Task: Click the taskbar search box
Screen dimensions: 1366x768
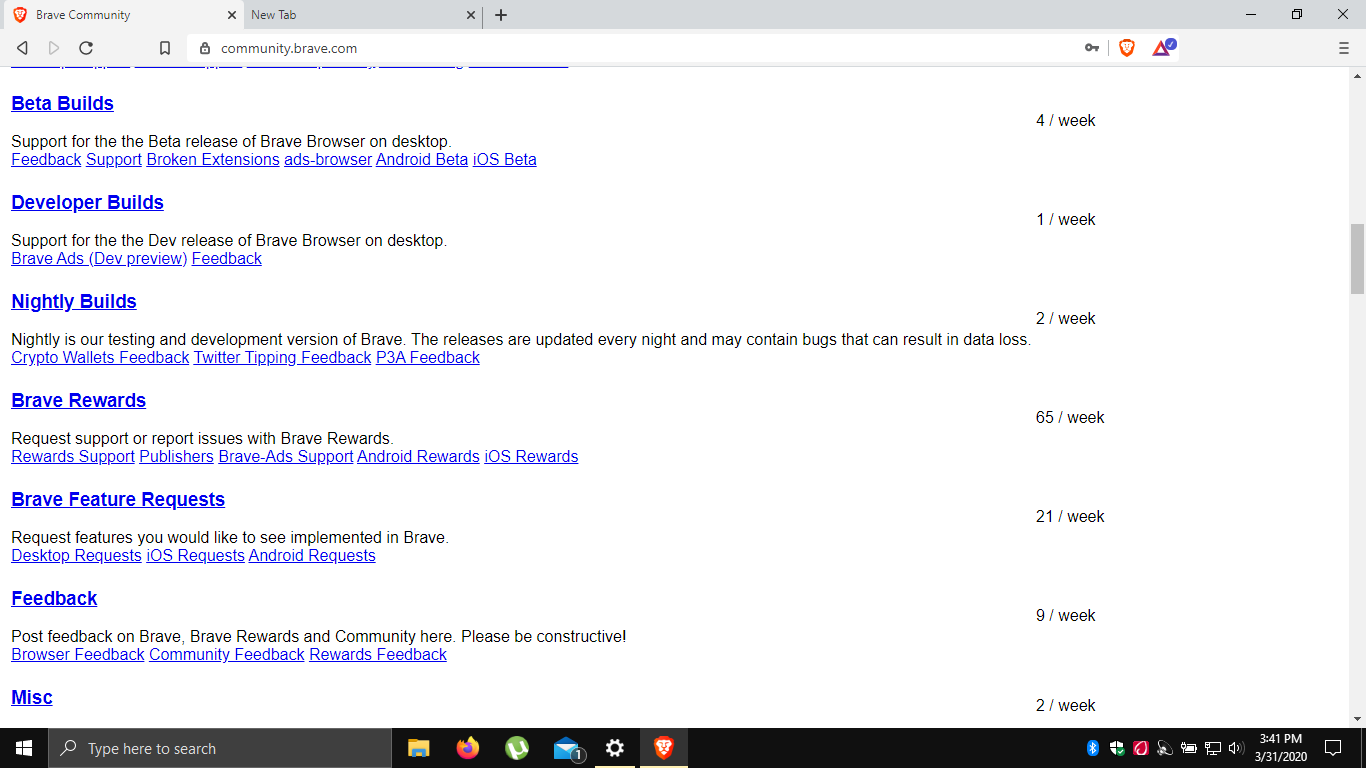Action: pos(220,748)
